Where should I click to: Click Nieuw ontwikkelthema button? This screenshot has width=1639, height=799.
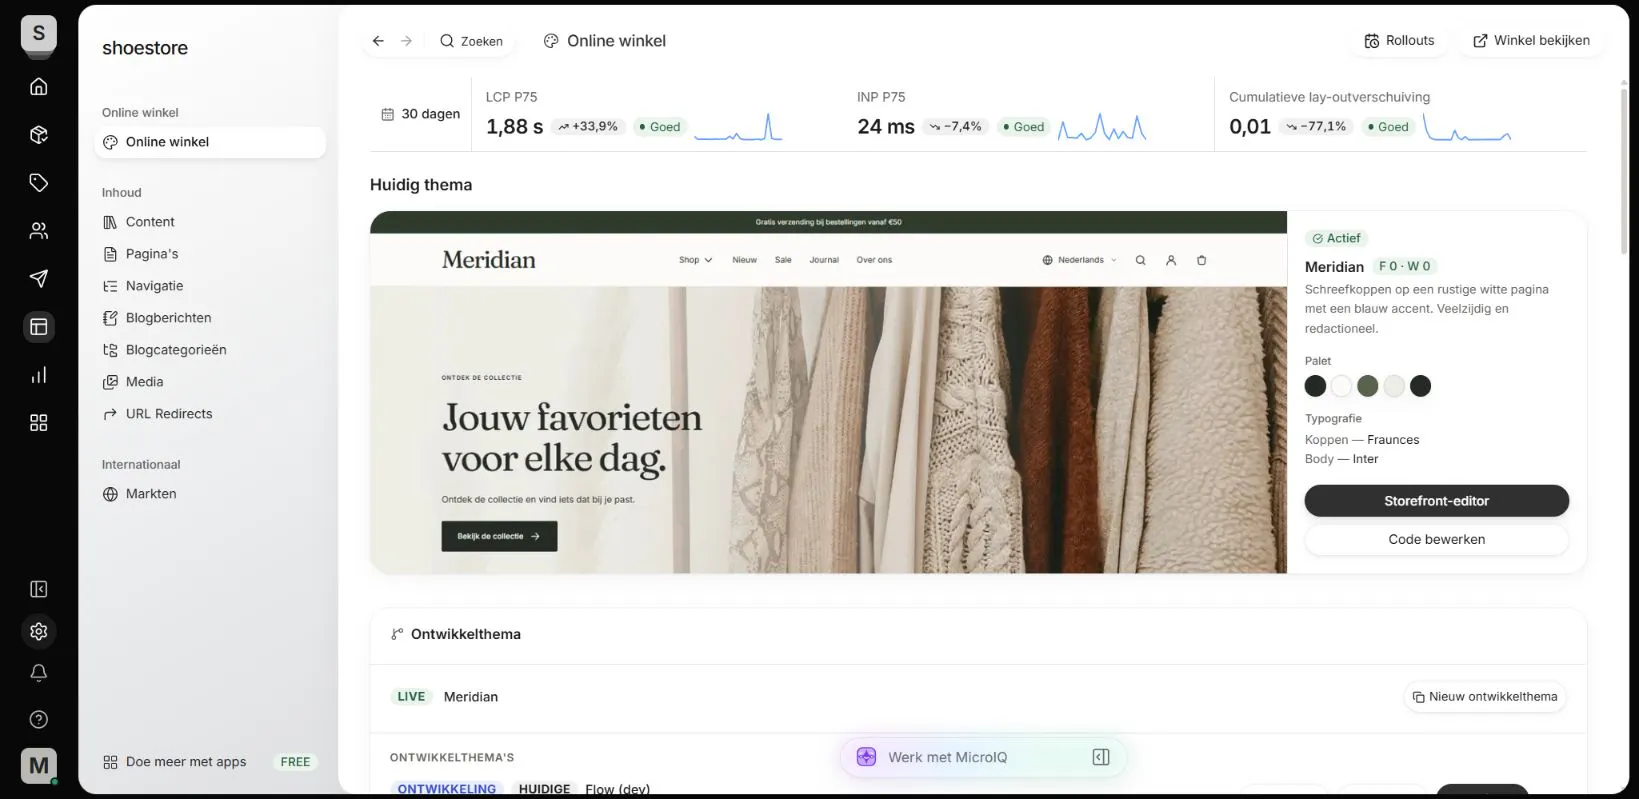coord(1485,697)
